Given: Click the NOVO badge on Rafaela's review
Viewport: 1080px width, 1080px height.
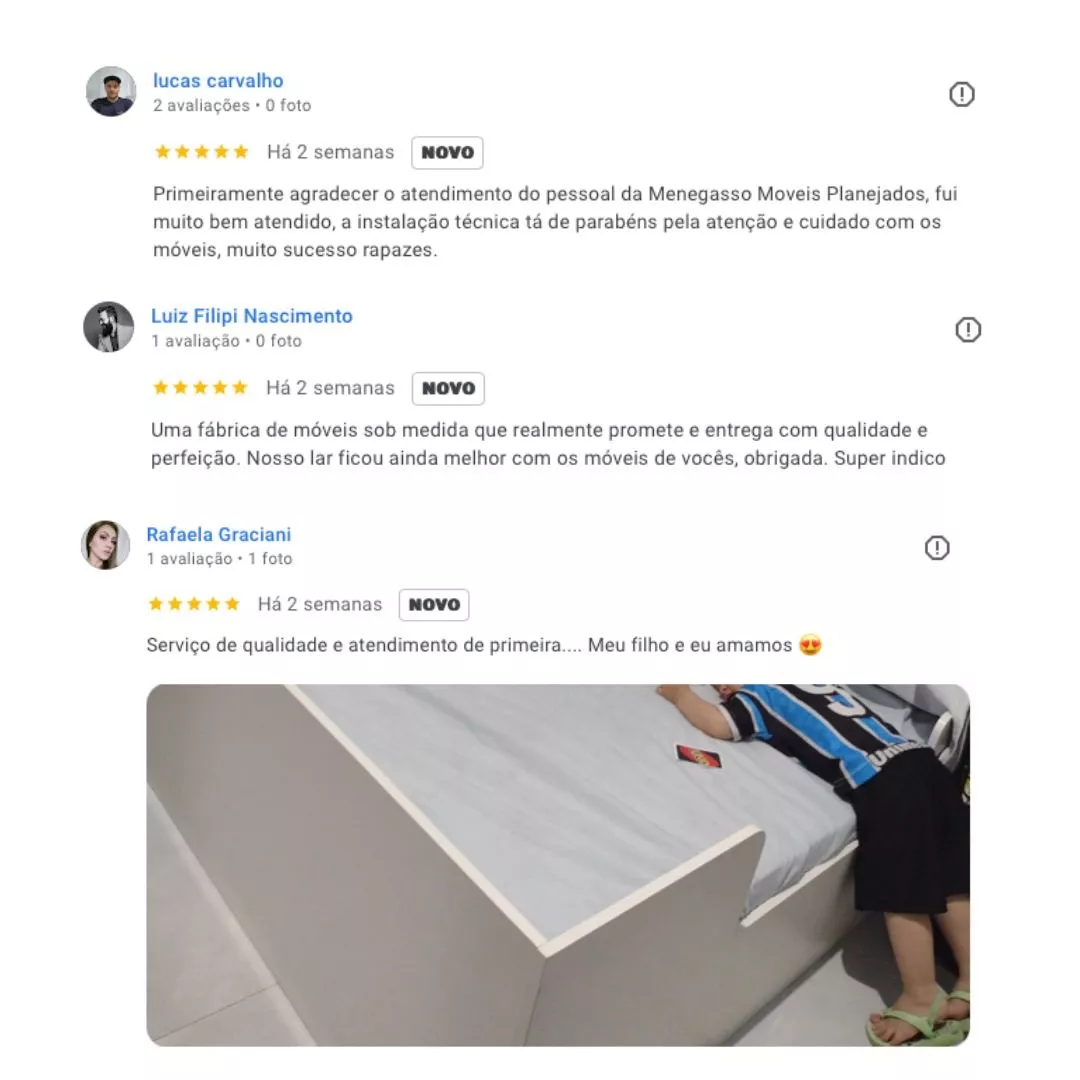Looking at the screenshot, I should point(434,605).
